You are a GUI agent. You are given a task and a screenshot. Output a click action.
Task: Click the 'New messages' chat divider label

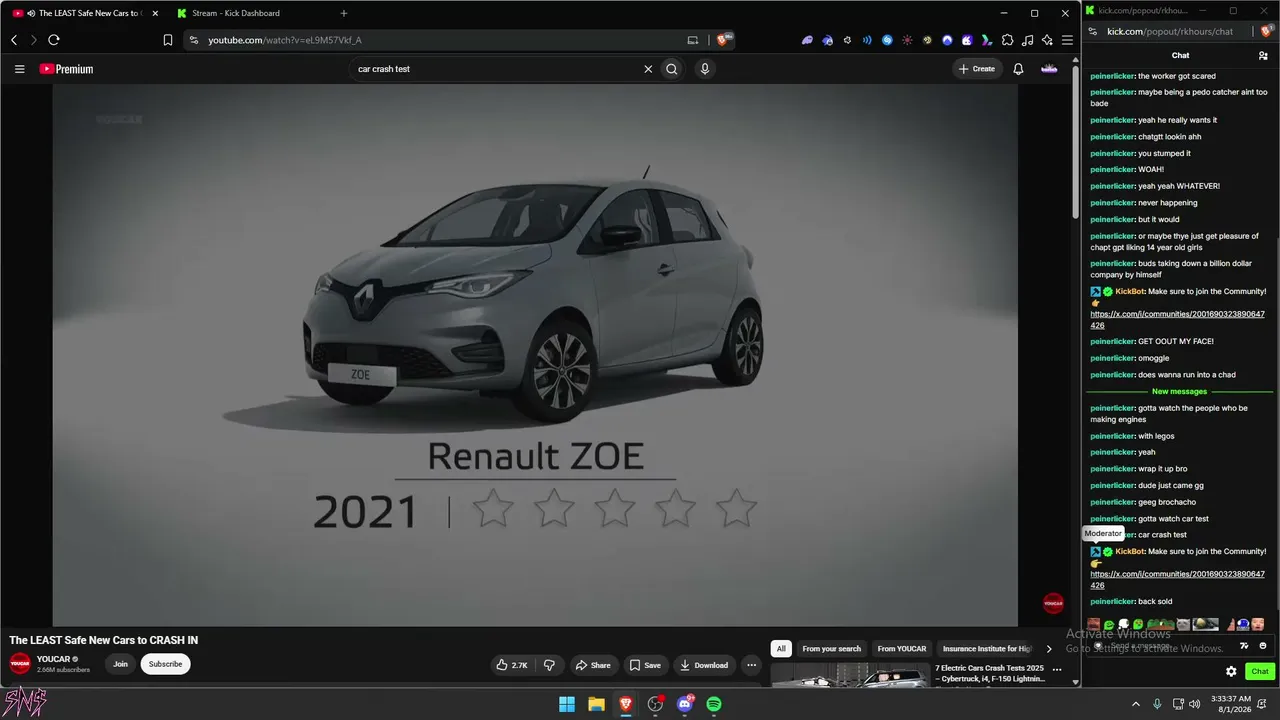(1179, 392)
